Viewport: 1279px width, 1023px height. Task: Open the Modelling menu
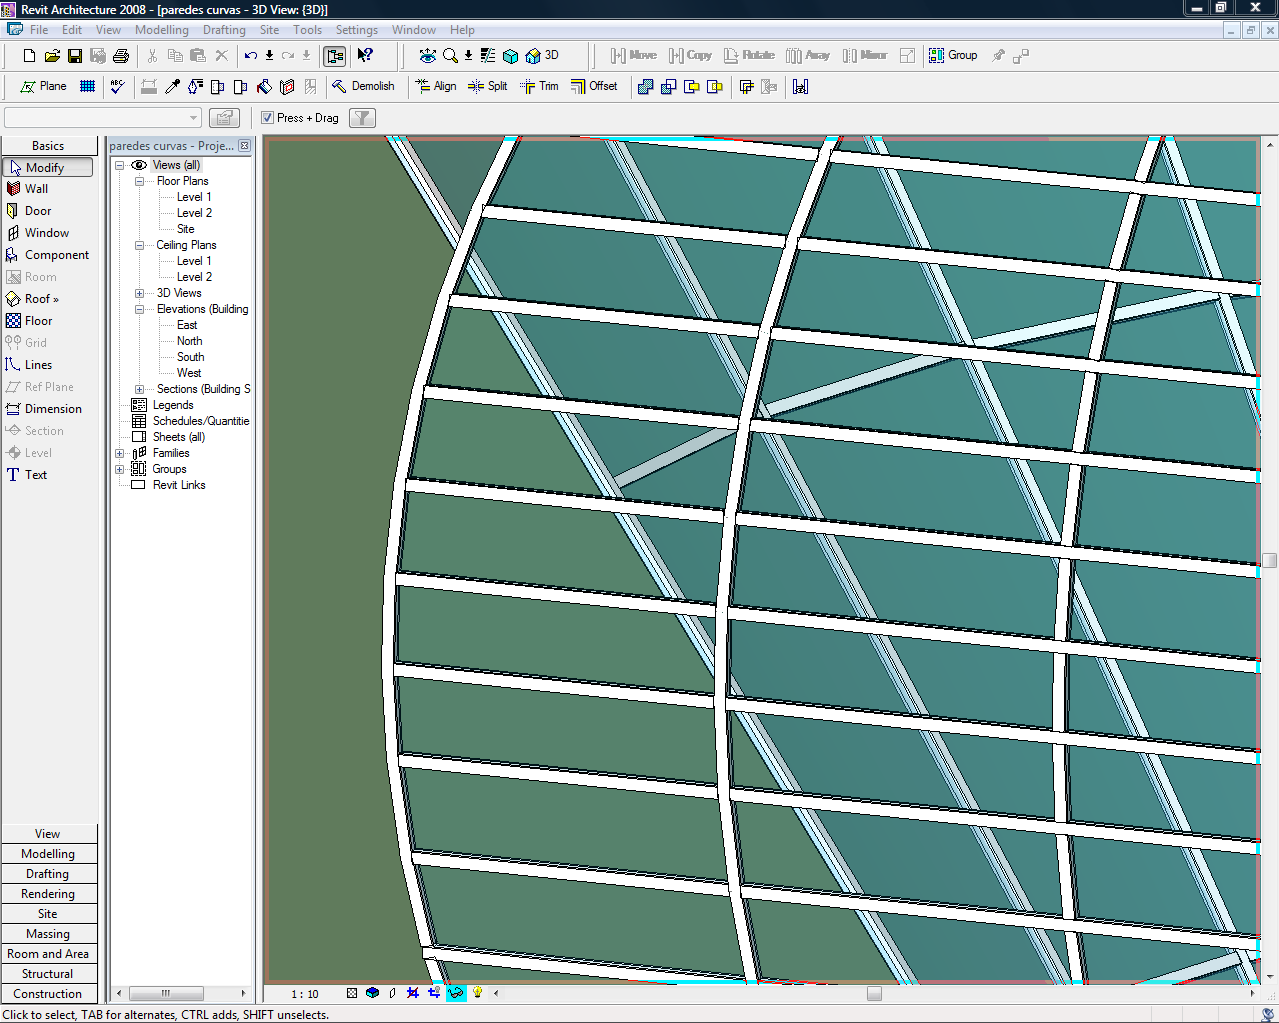162,30
